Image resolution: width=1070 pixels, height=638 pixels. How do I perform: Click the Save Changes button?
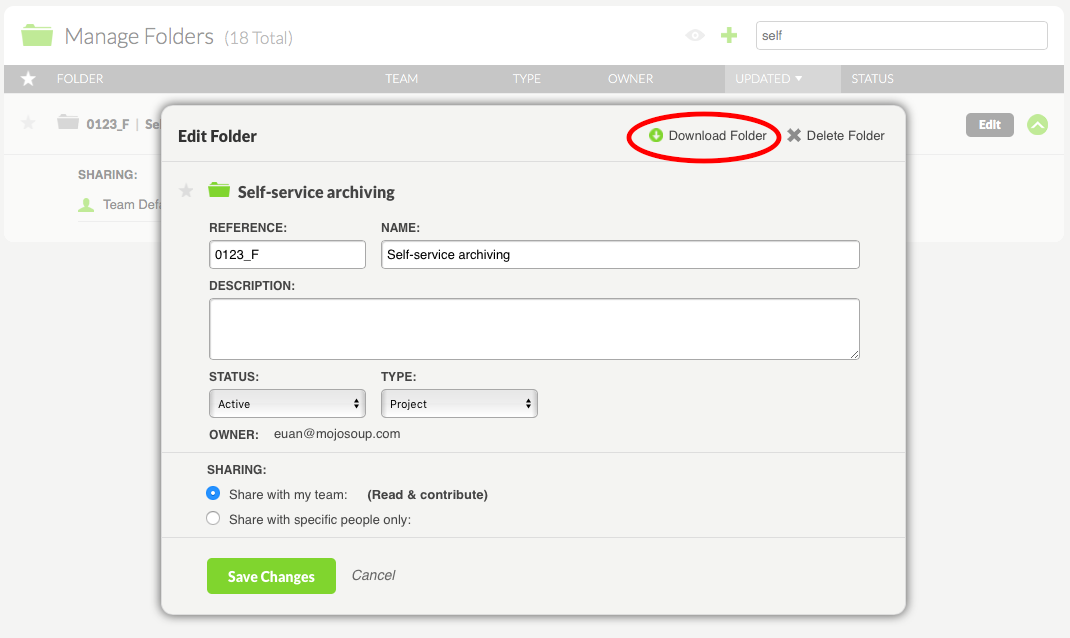coord(271,576)
